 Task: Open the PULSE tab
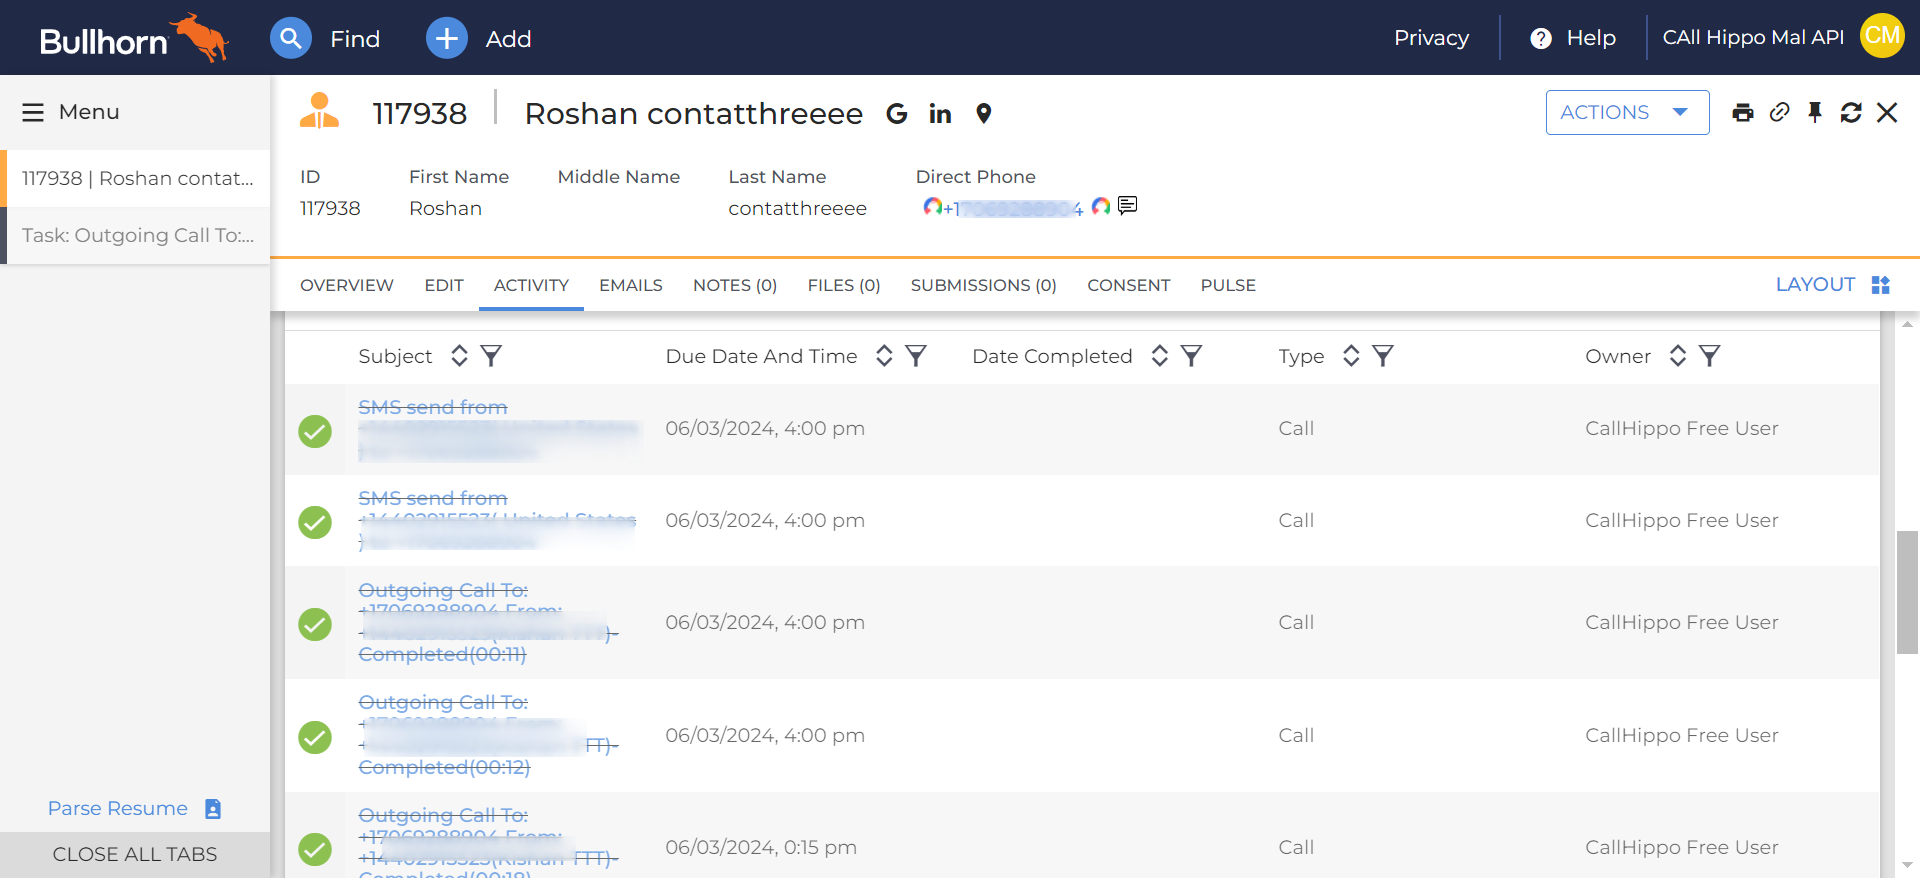[1228, 285]
